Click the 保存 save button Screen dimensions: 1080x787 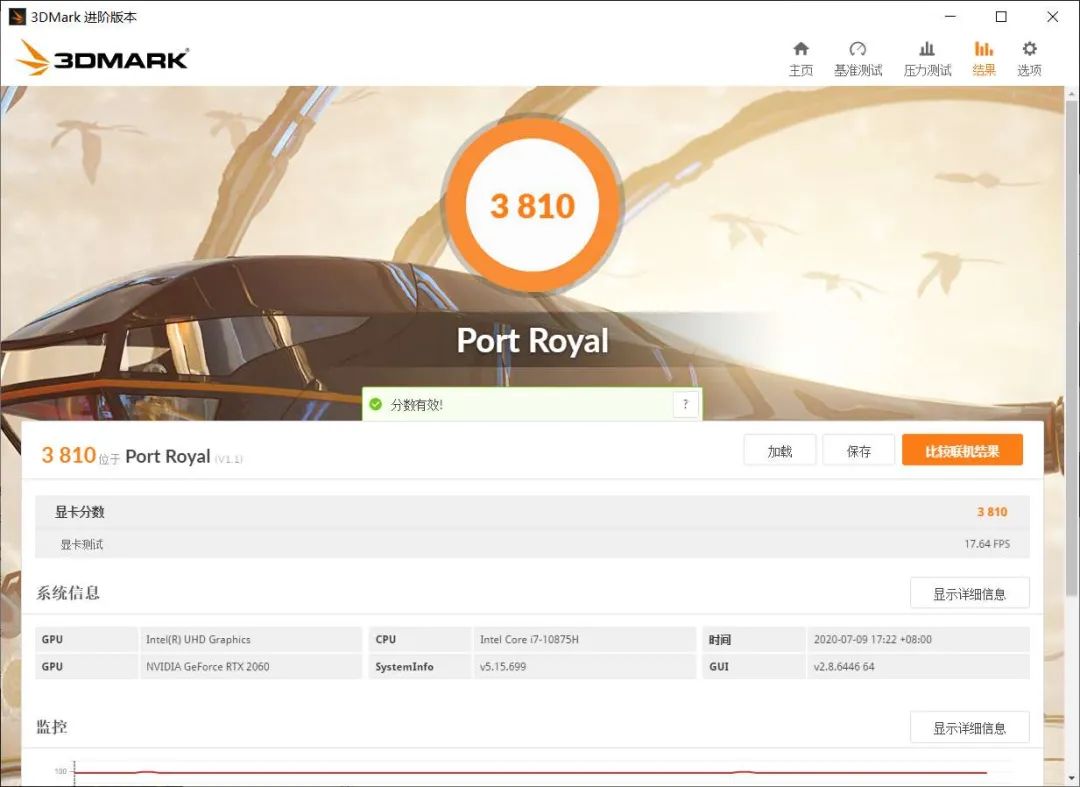coord(858,451)
